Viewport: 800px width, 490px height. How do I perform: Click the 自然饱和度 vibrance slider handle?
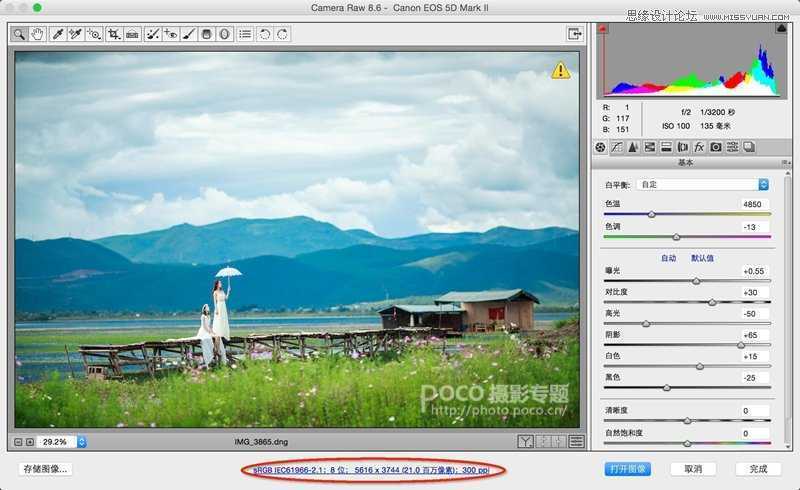click(687, 443)
